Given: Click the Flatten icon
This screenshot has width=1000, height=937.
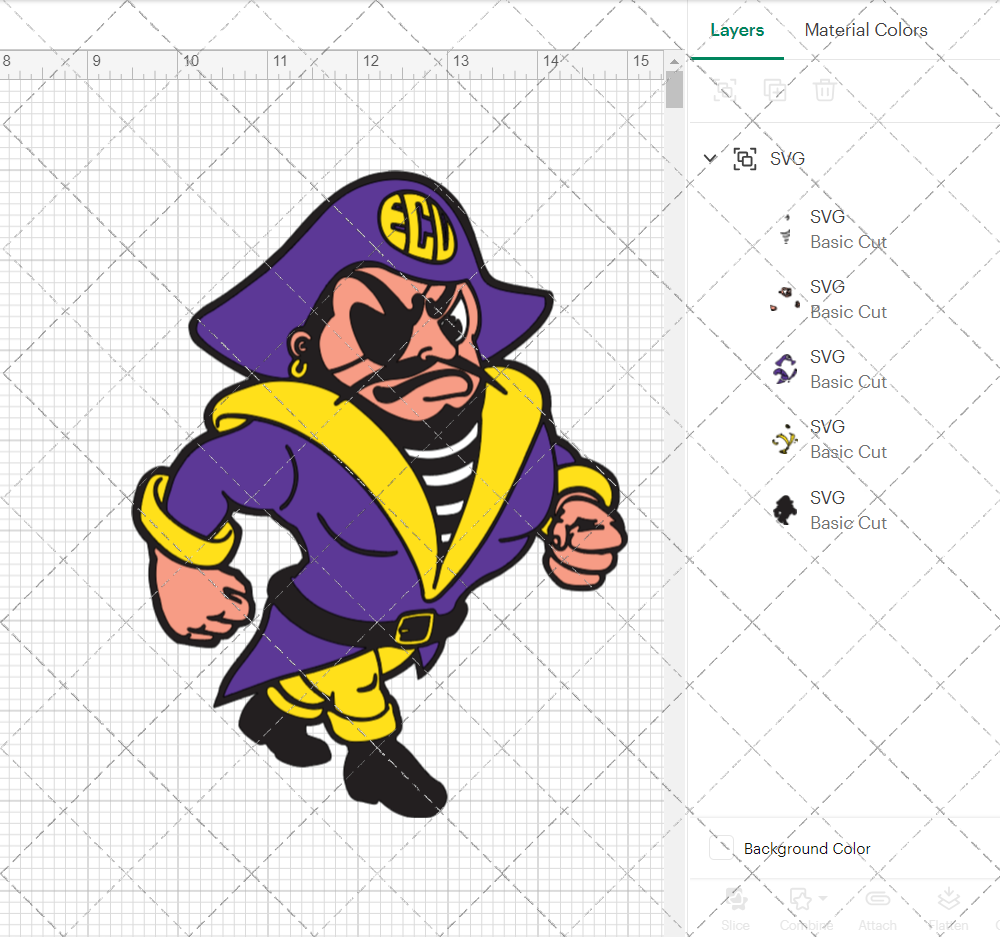Looking at the screenshot, I should tap(948, 899).
